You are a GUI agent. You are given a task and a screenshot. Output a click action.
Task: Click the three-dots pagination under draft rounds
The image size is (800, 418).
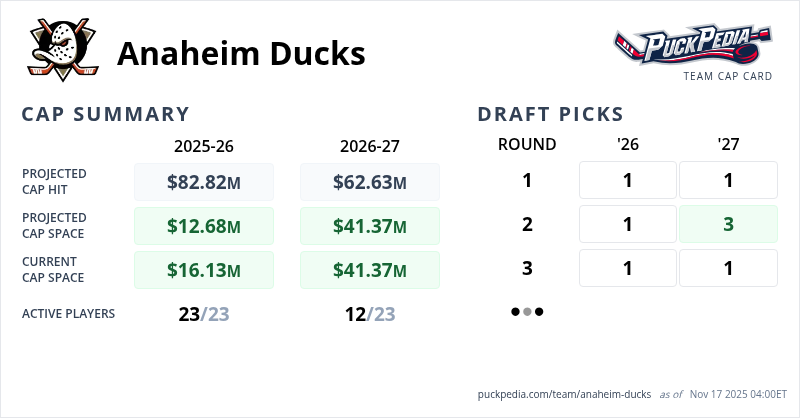coord(527,311)
